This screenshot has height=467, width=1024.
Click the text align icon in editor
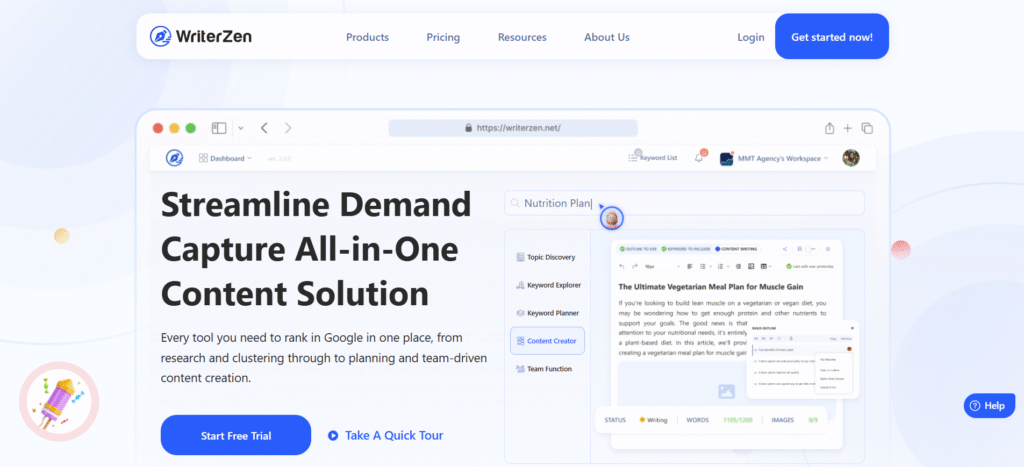click(x=690, y=266)
